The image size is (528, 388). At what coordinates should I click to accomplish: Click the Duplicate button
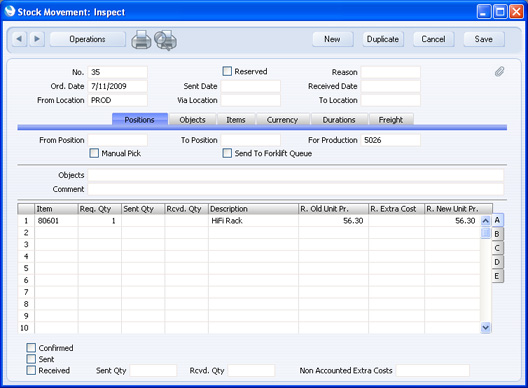[383, 39]
